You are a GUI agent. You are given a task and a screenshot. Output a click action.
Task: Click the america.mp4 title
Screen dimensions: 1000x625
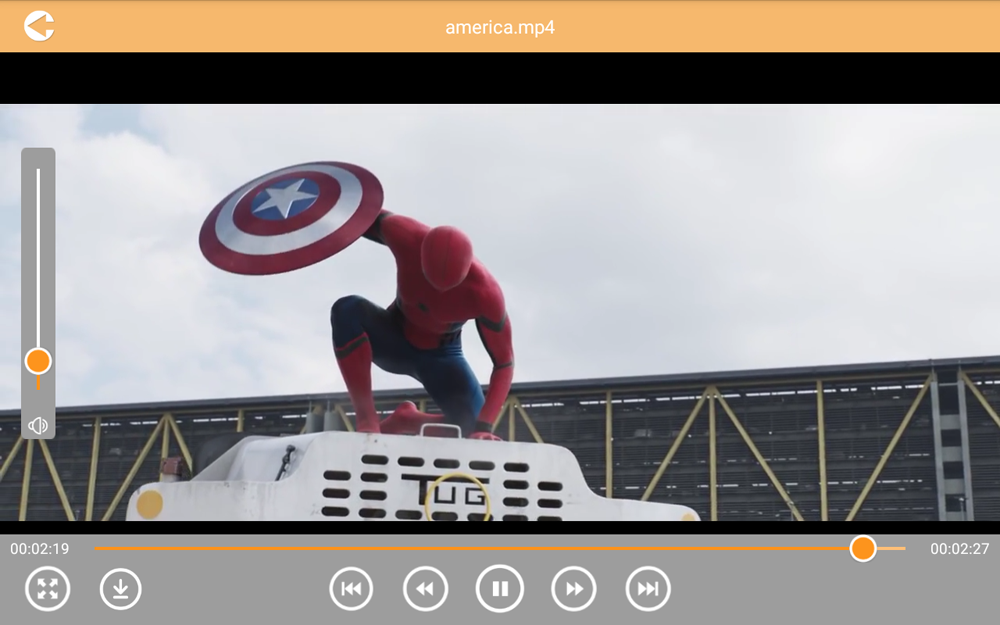click(500, 27)
